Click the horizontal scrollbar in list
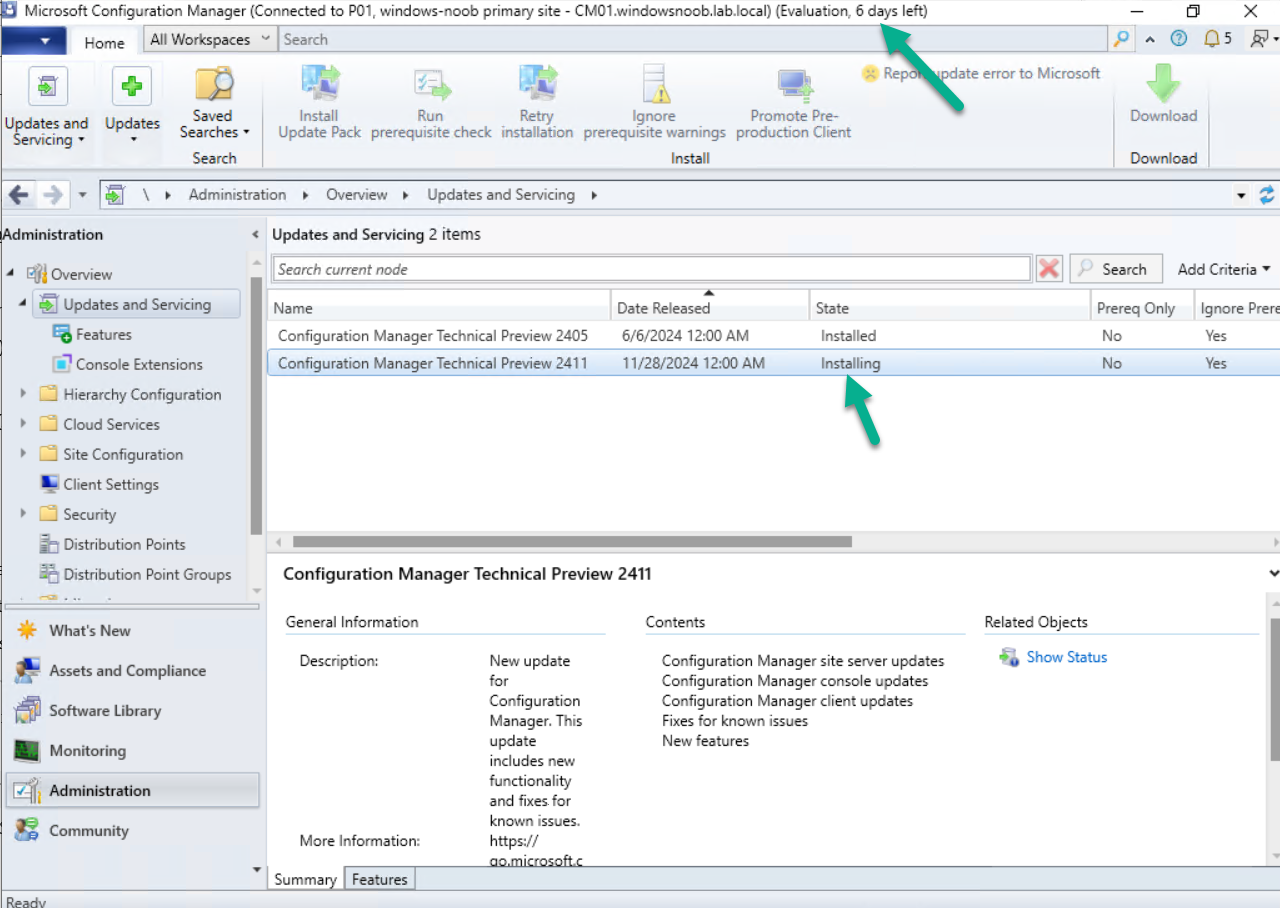Image resolution: width=1280 pixels, height=908 pixels. 572,542
